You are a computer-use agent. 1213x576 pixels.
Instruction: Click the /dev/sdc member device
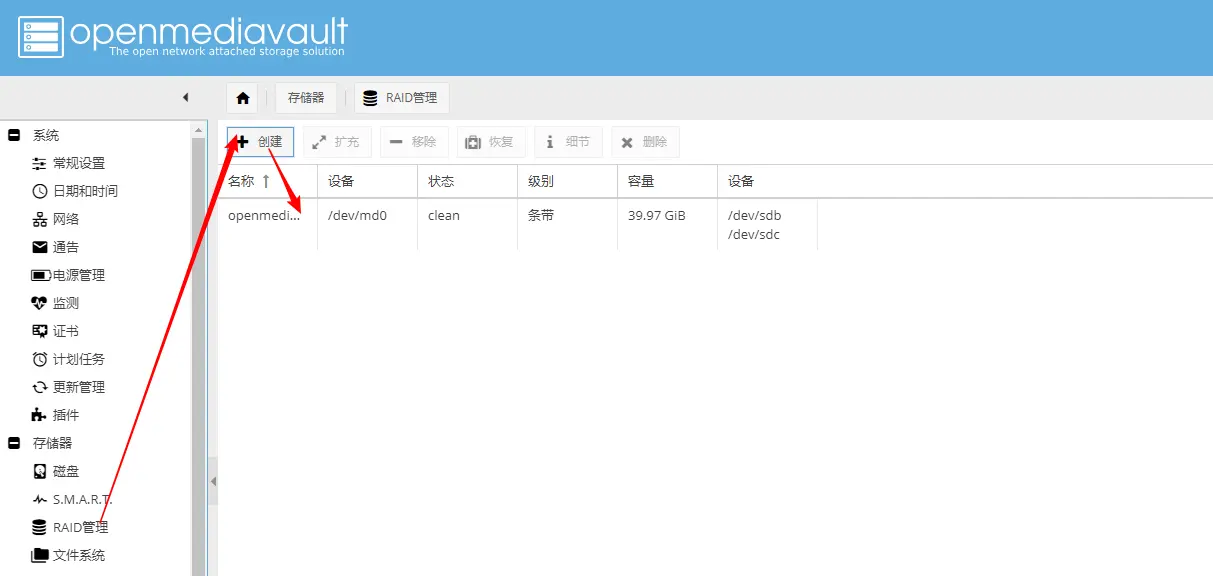[x=754, y=235]
